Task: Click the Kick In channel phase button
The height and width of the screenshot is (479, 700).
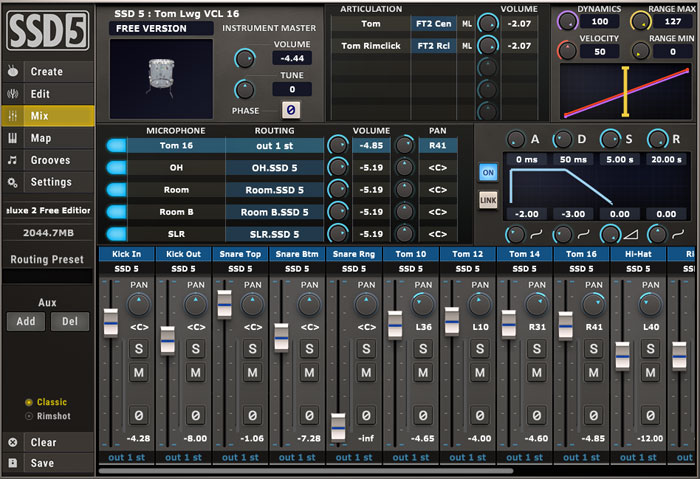Action: [x=139, y=416]
